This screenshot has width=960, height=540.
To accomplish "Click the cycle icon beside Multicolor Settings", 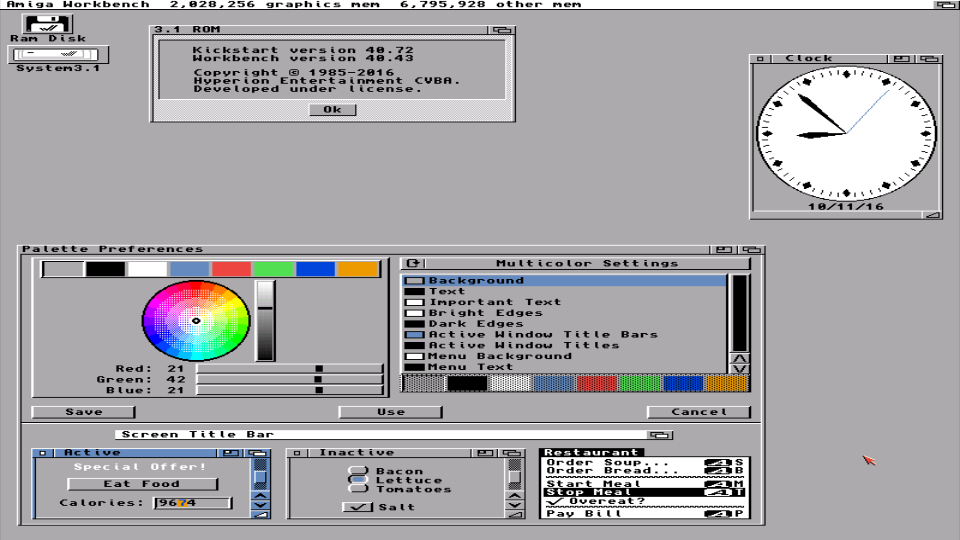I will (411, 264).
